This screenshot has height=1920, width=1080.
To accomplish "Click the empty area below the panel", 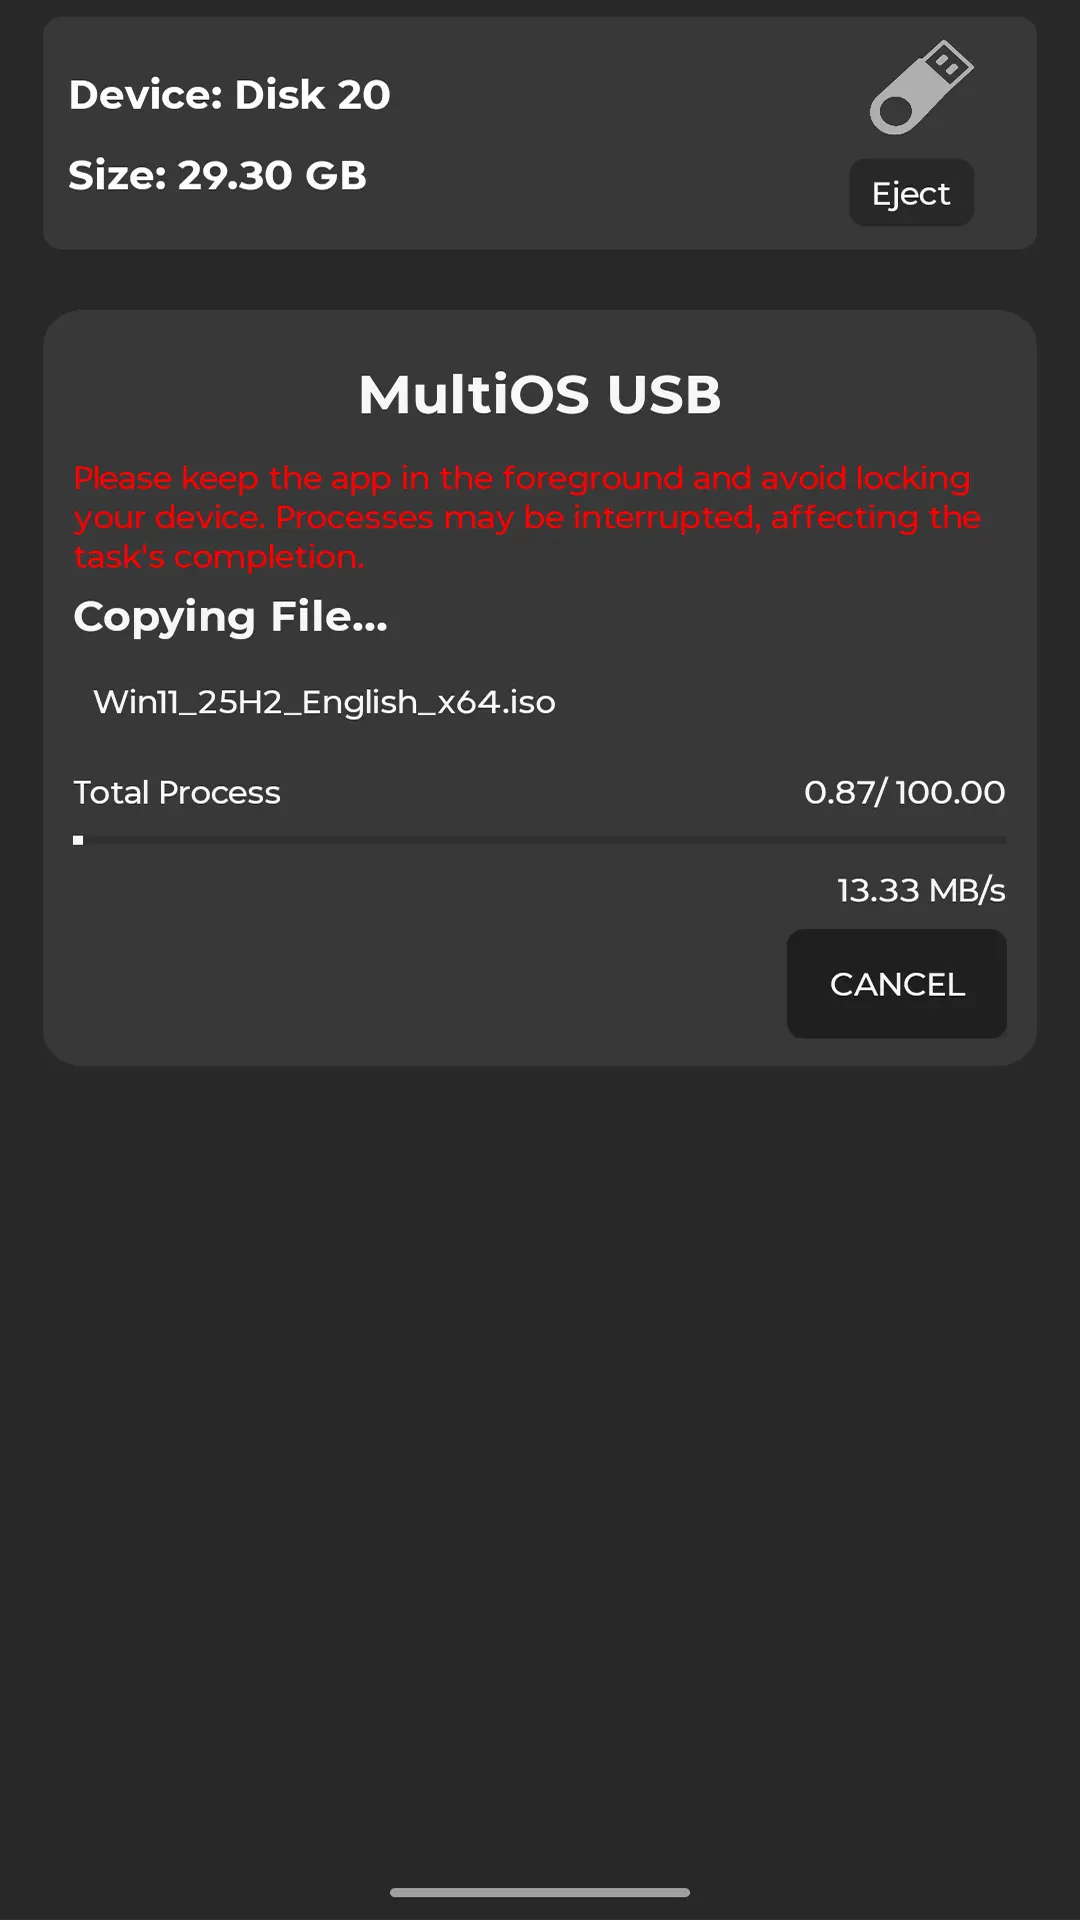I will [540, 1450].
